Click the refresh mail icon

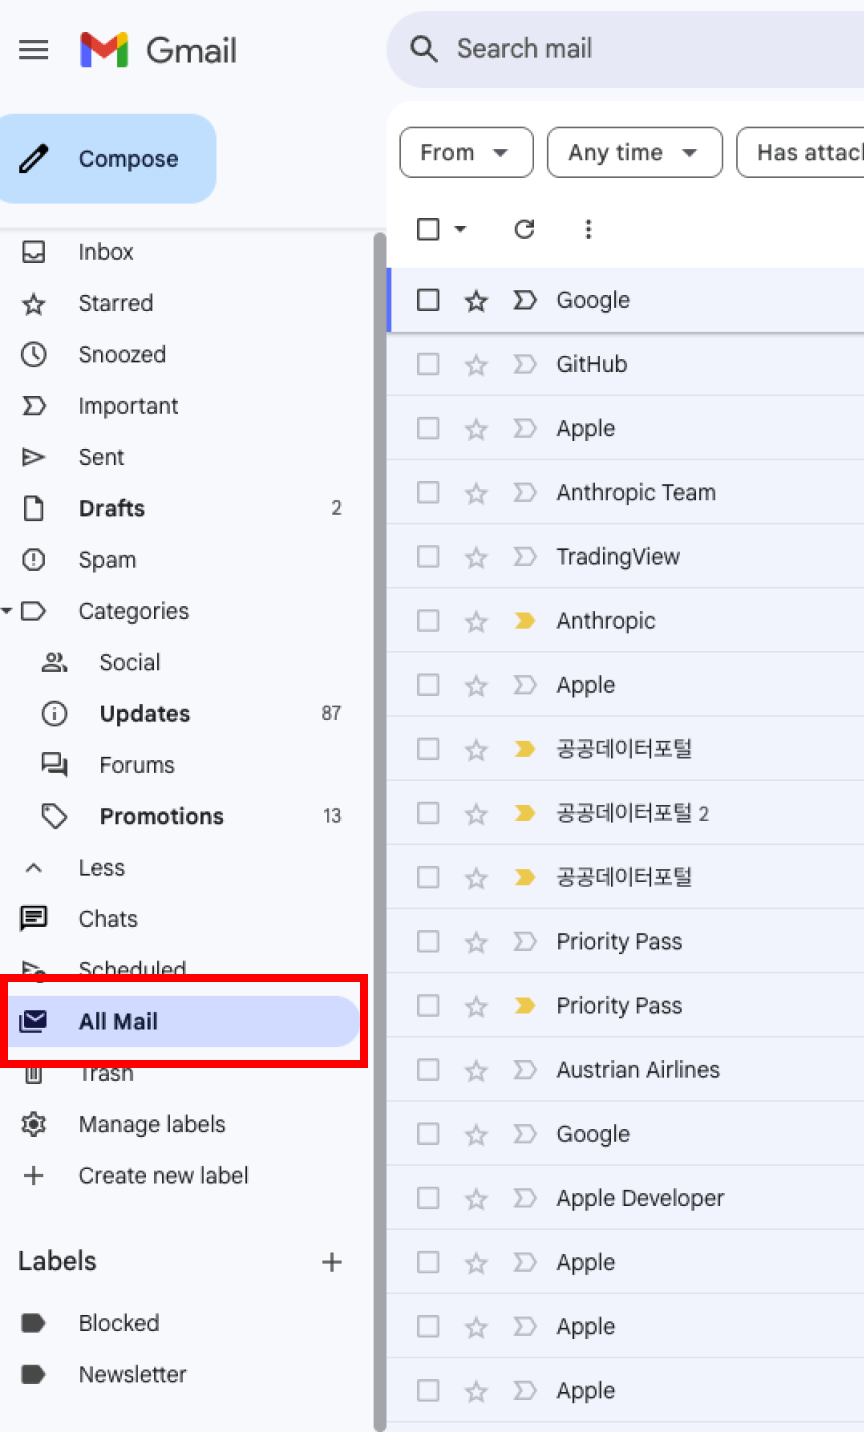524,229
